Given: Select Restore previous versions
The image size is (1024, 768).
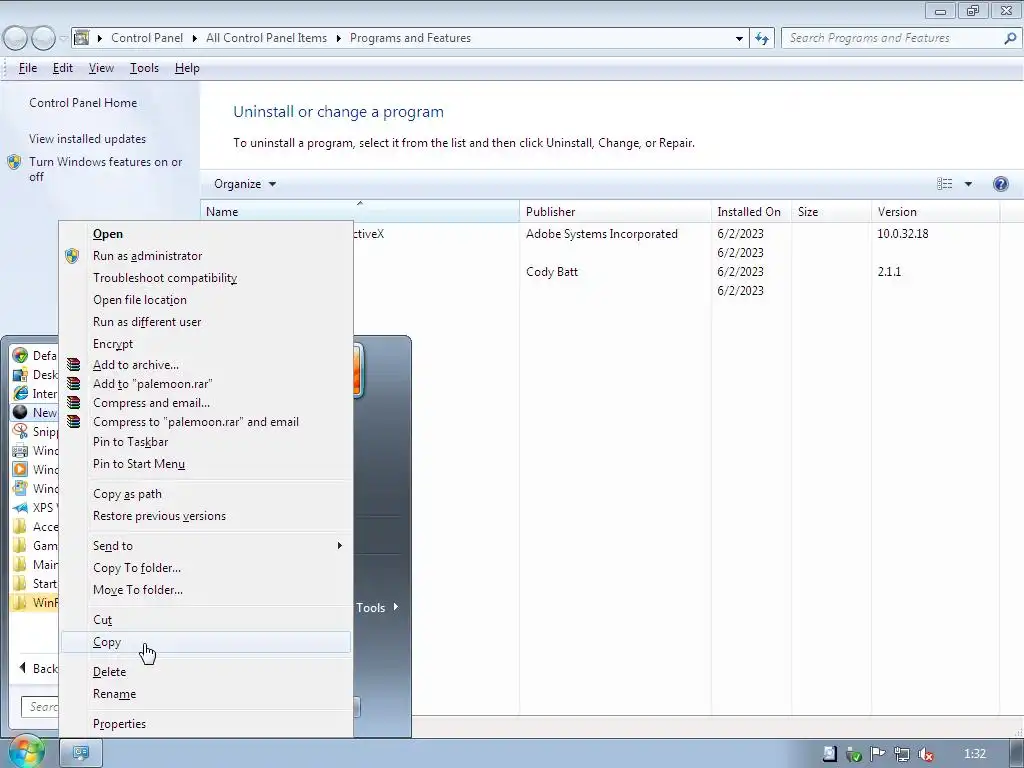Looking at the screenshot, I should pyautogui.click(x=206, y=516).
